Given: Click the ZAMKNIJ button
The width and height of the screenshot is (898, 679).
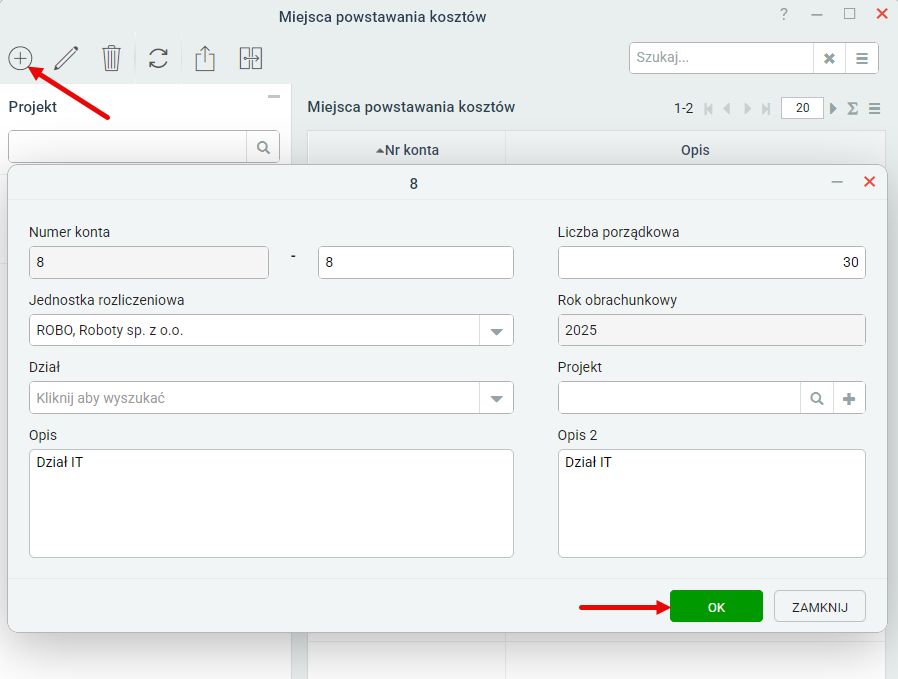Looking at the screenshot, I should (820, 606).
